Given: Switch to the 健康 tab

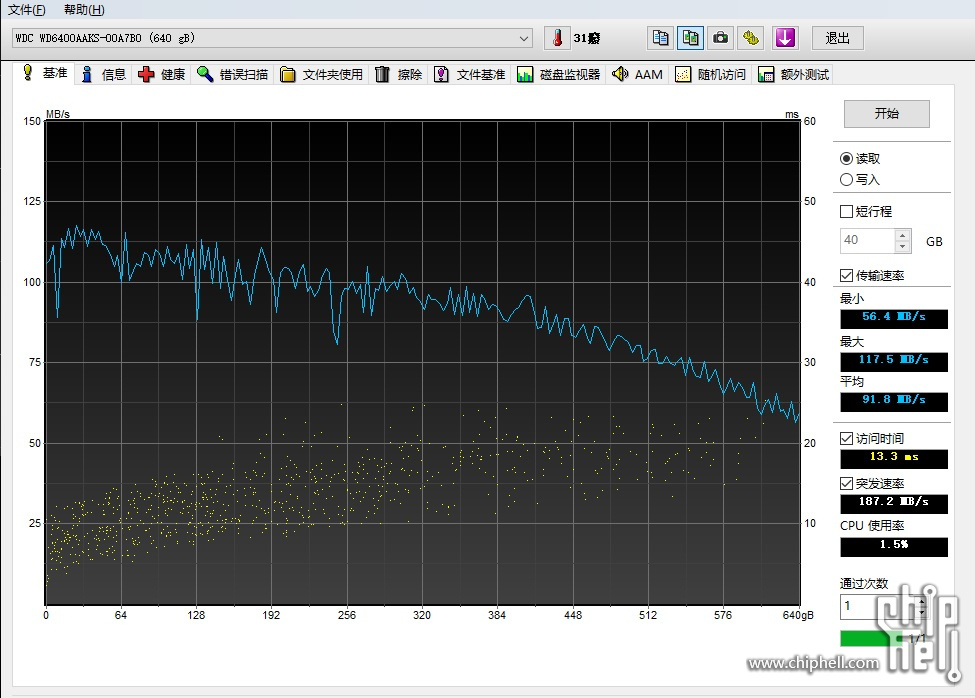Looking at the screenshot, I should 162,75.
